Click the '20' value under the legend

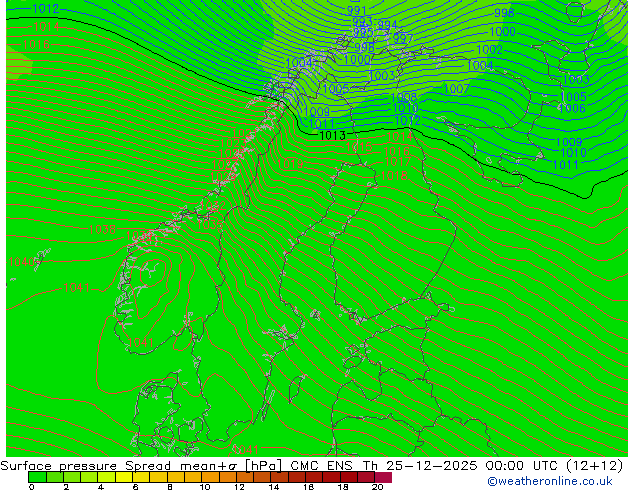[377, 487]
